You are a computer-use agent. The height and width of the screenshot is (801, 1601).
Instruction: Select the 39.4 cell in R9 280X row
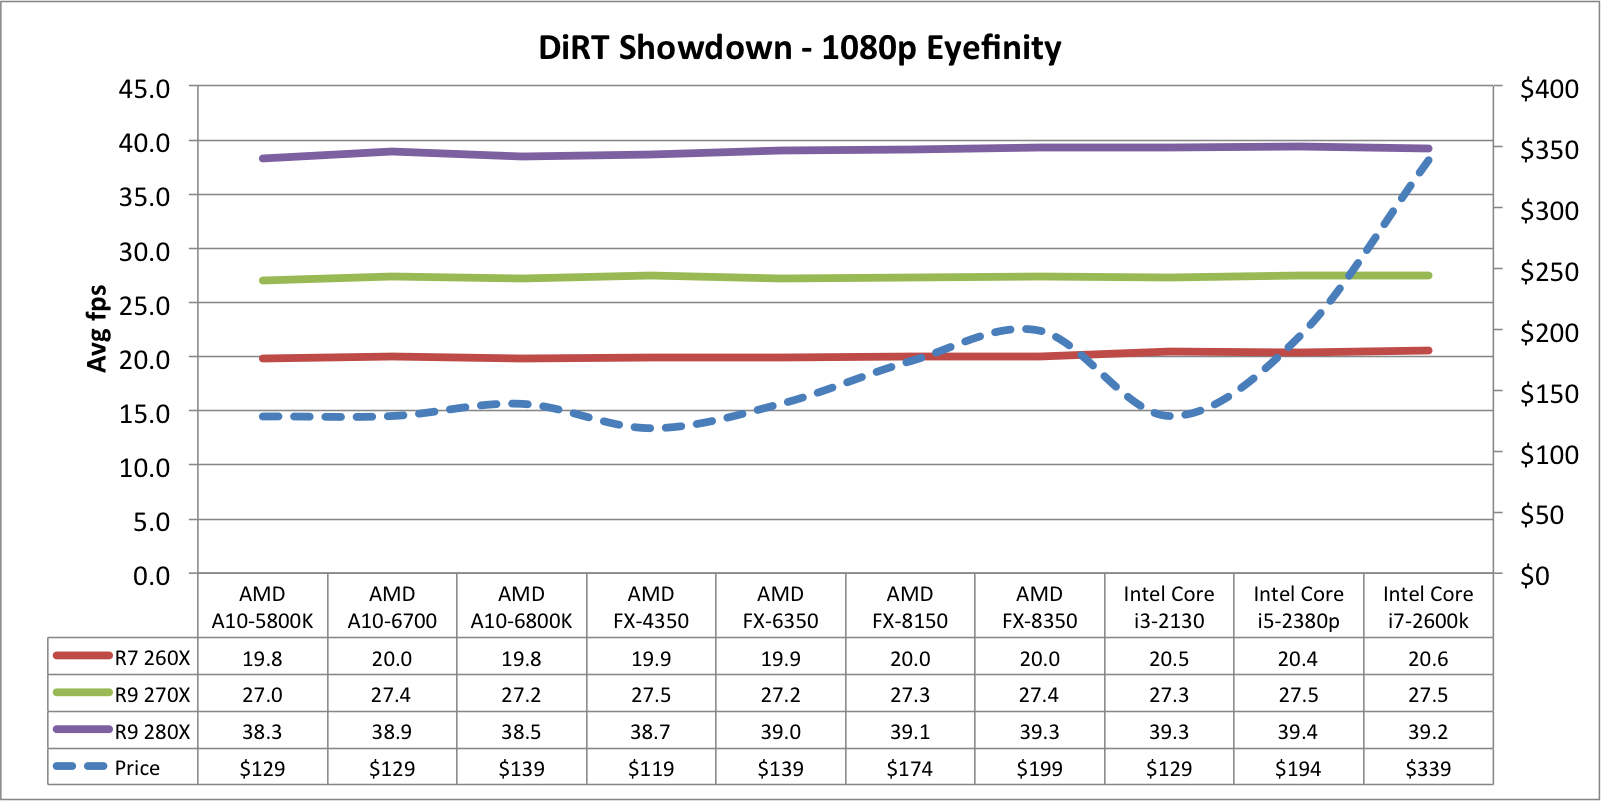(1298, 732)
